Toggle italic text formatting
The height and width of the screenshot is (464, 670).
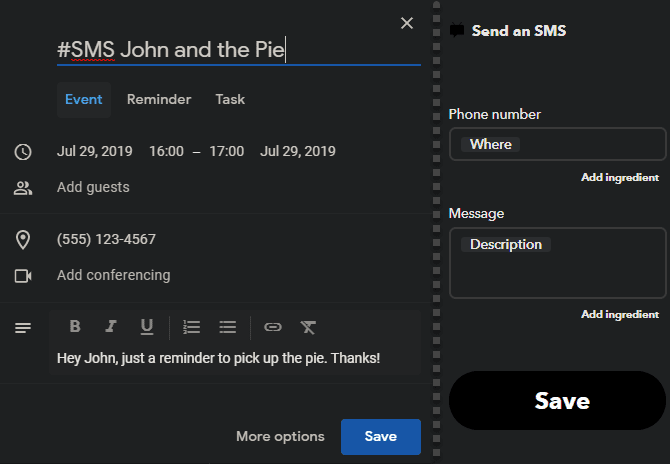coord(111,326)
